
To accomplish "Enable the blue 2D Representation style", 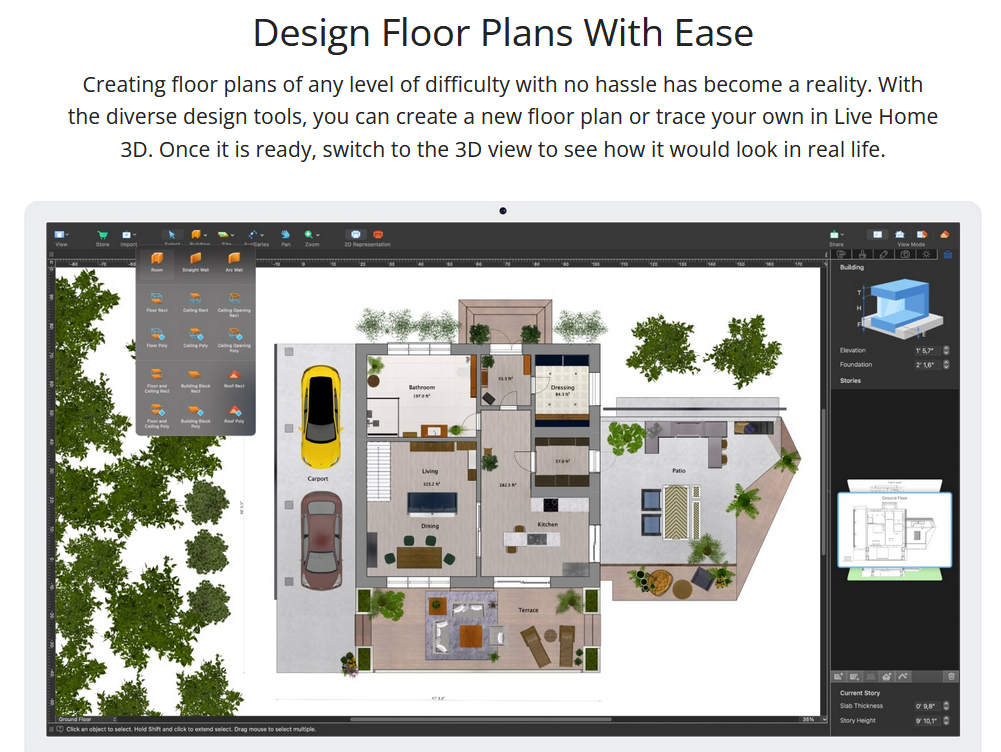I will point(356,234).
